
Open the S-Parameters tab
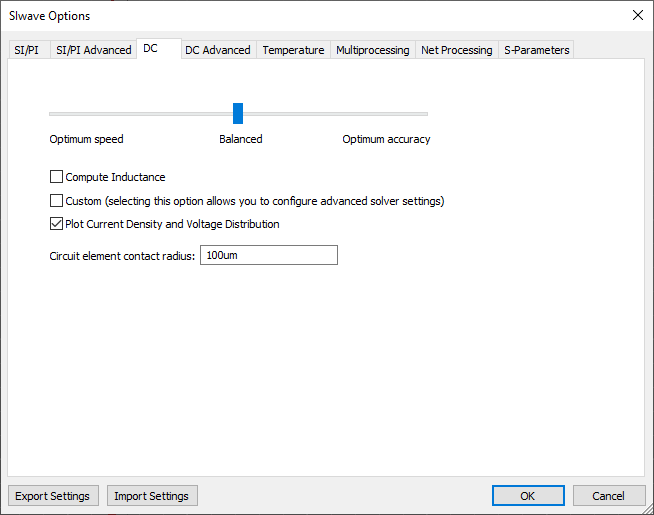pos(536,50)
